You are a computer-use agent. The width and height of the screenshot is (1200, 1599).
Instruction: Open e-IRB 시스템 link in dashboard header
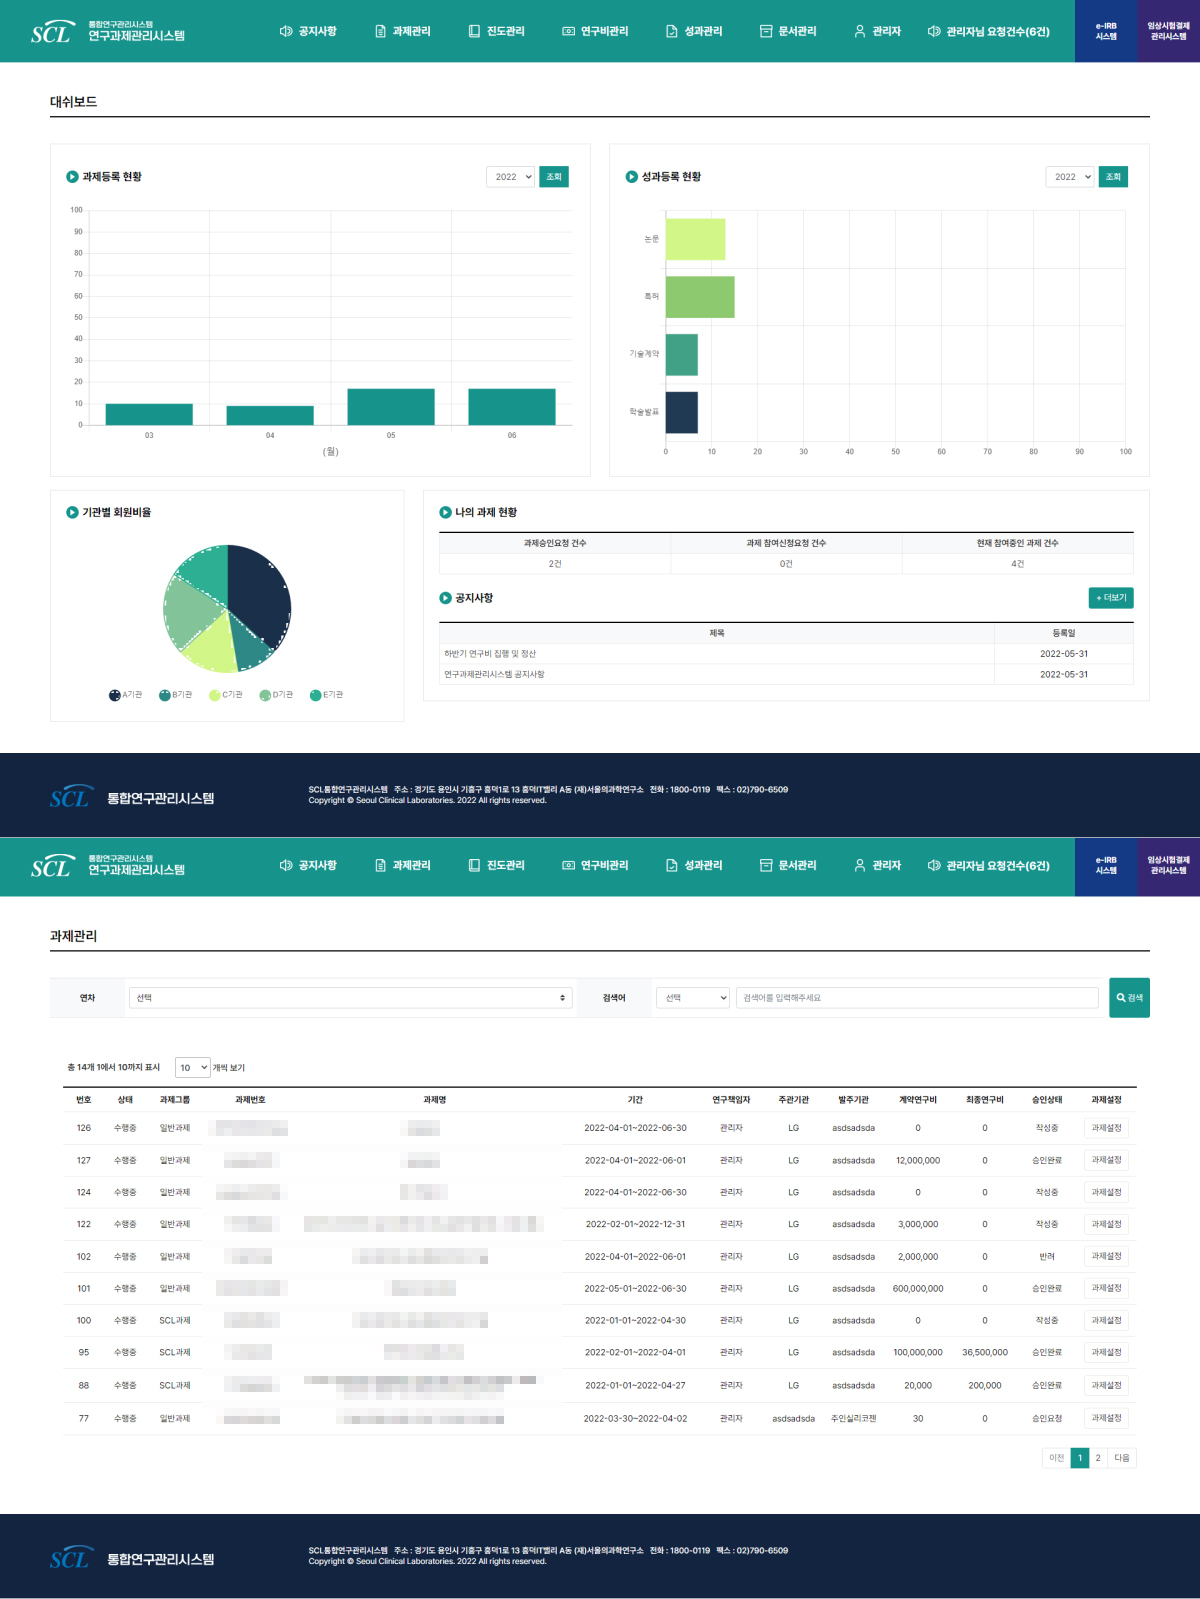[1106, 31]
